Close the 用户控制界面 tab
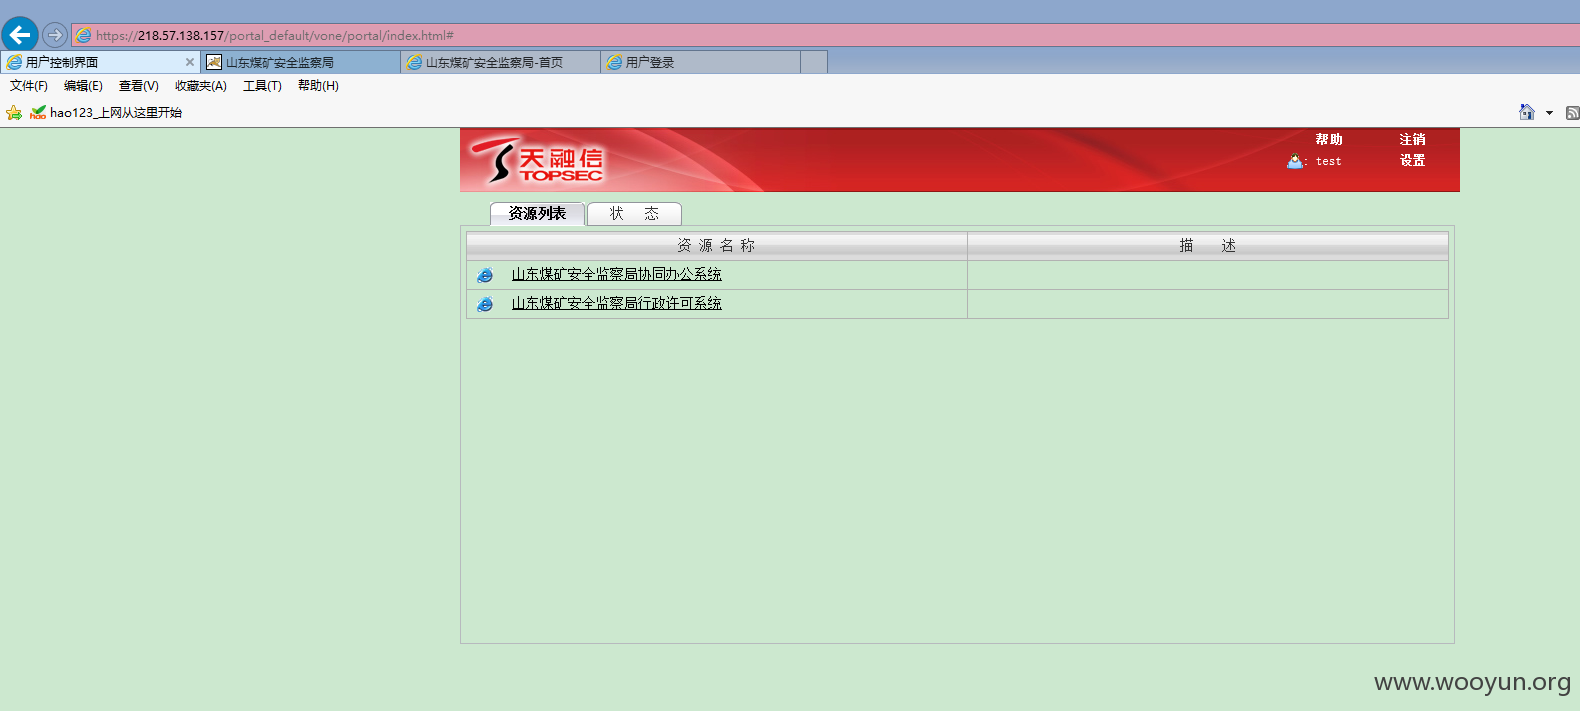This screenshot has height=711, width=1580. [190, 62]
